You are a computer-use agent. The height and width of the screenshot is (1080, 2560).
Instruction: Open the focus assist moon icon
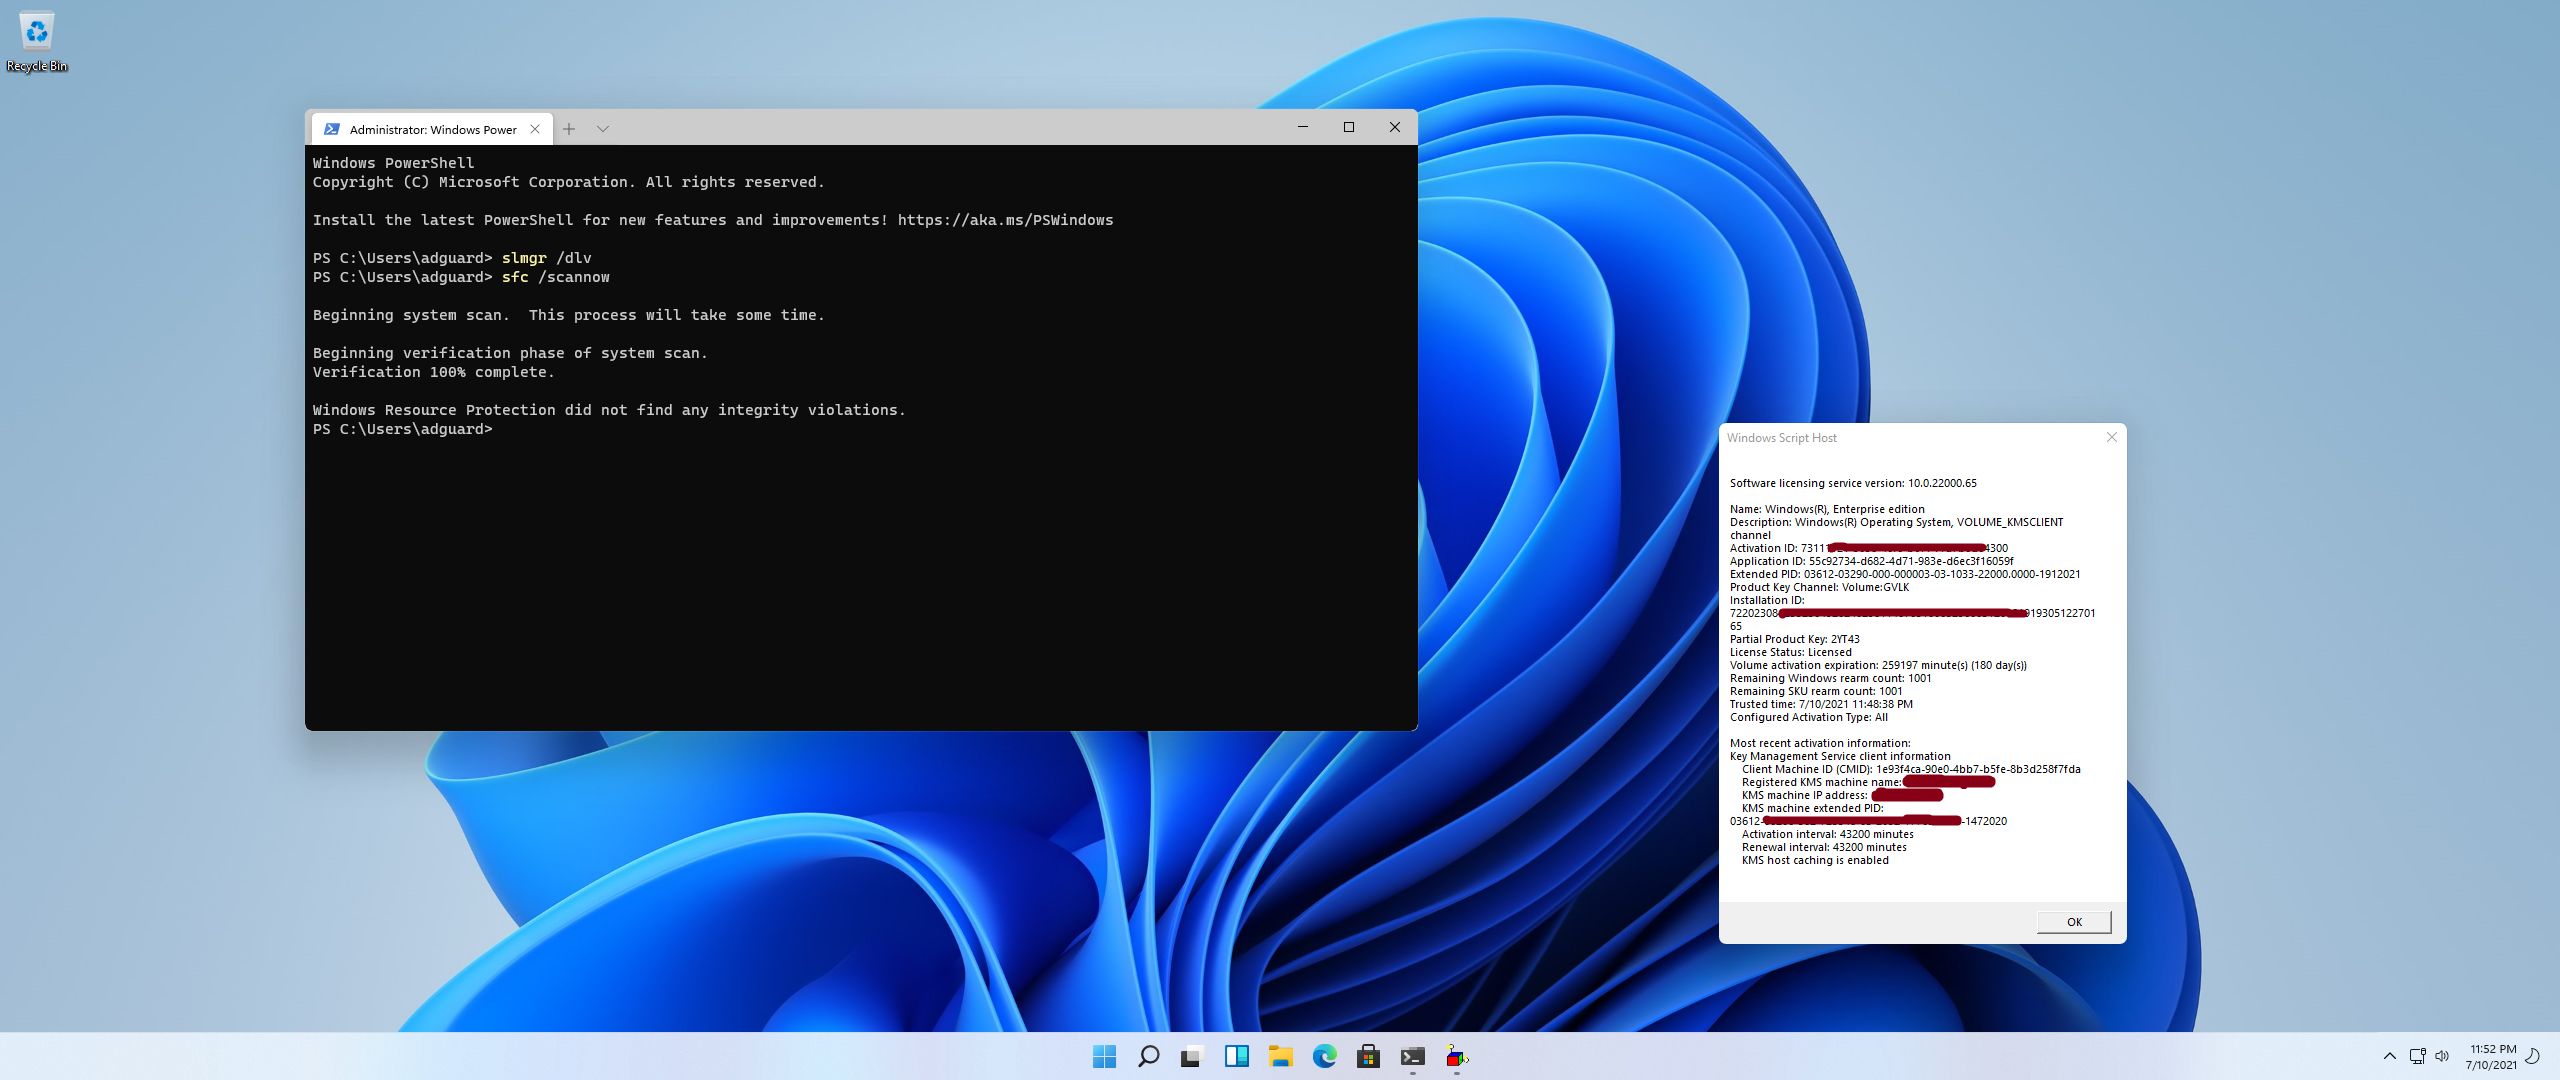coord(2533,1056)
